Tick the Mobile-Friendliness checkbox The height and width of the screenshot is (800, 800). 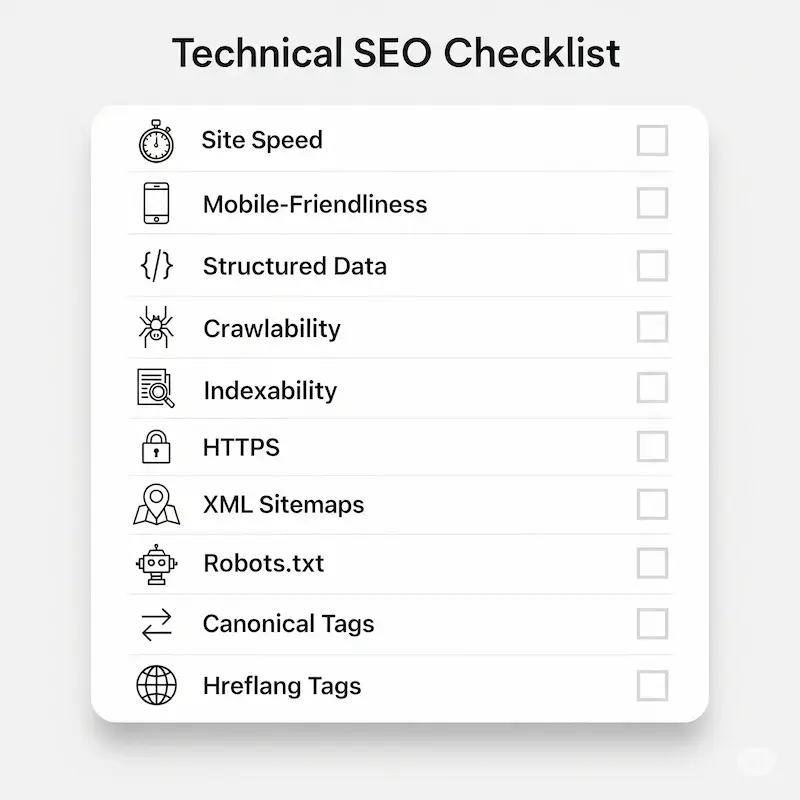[x=652, y=203]
